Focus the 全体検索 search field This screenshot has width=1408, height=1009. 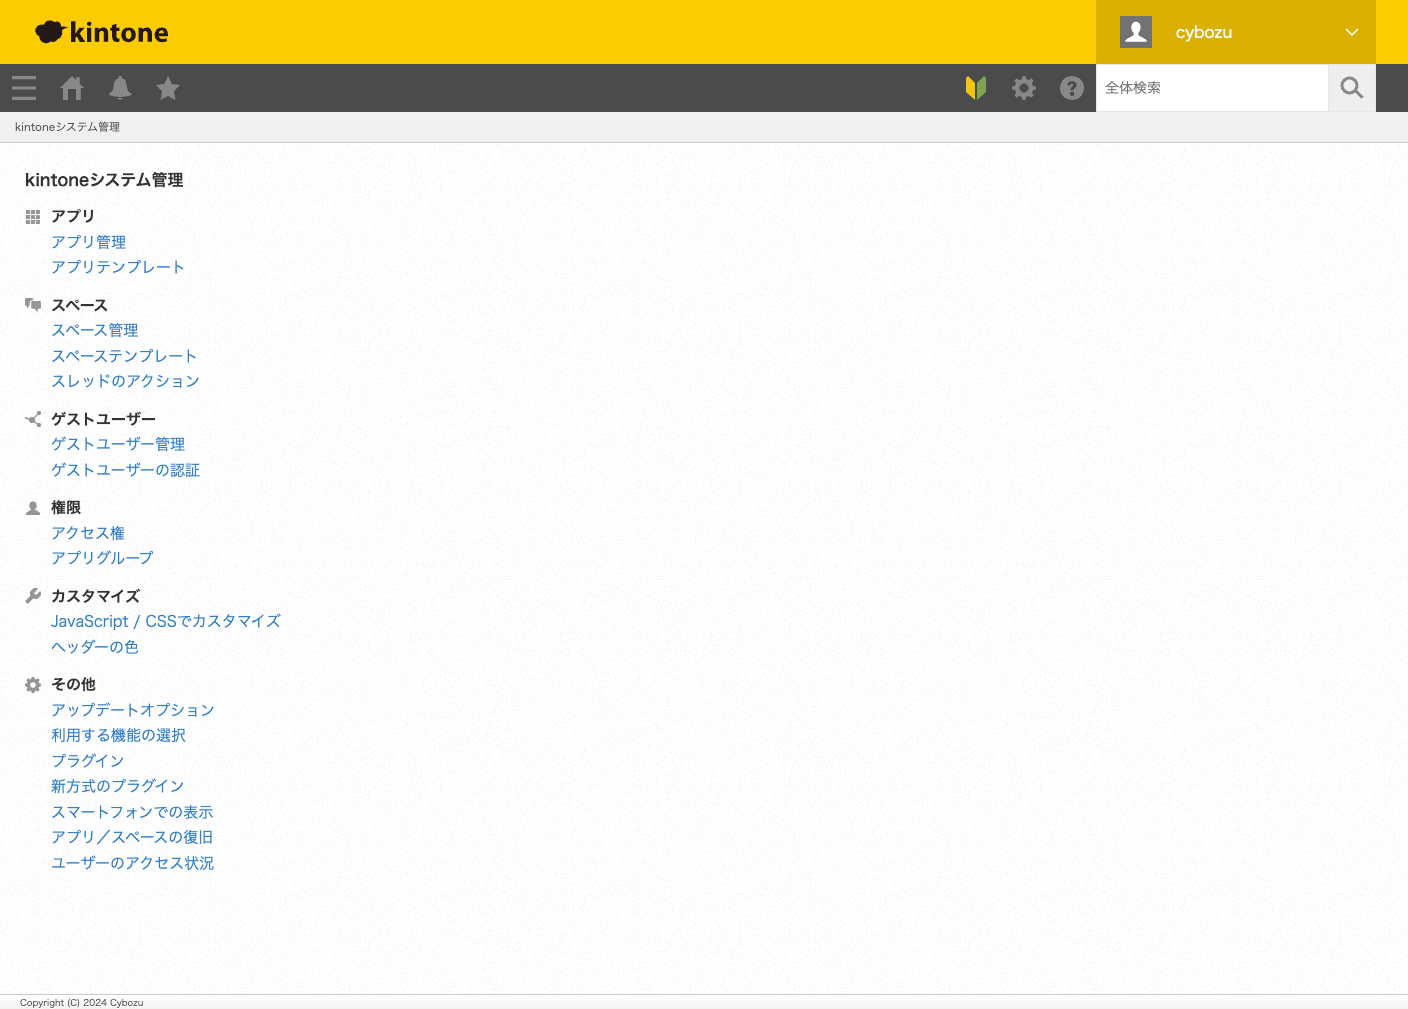1212,88
